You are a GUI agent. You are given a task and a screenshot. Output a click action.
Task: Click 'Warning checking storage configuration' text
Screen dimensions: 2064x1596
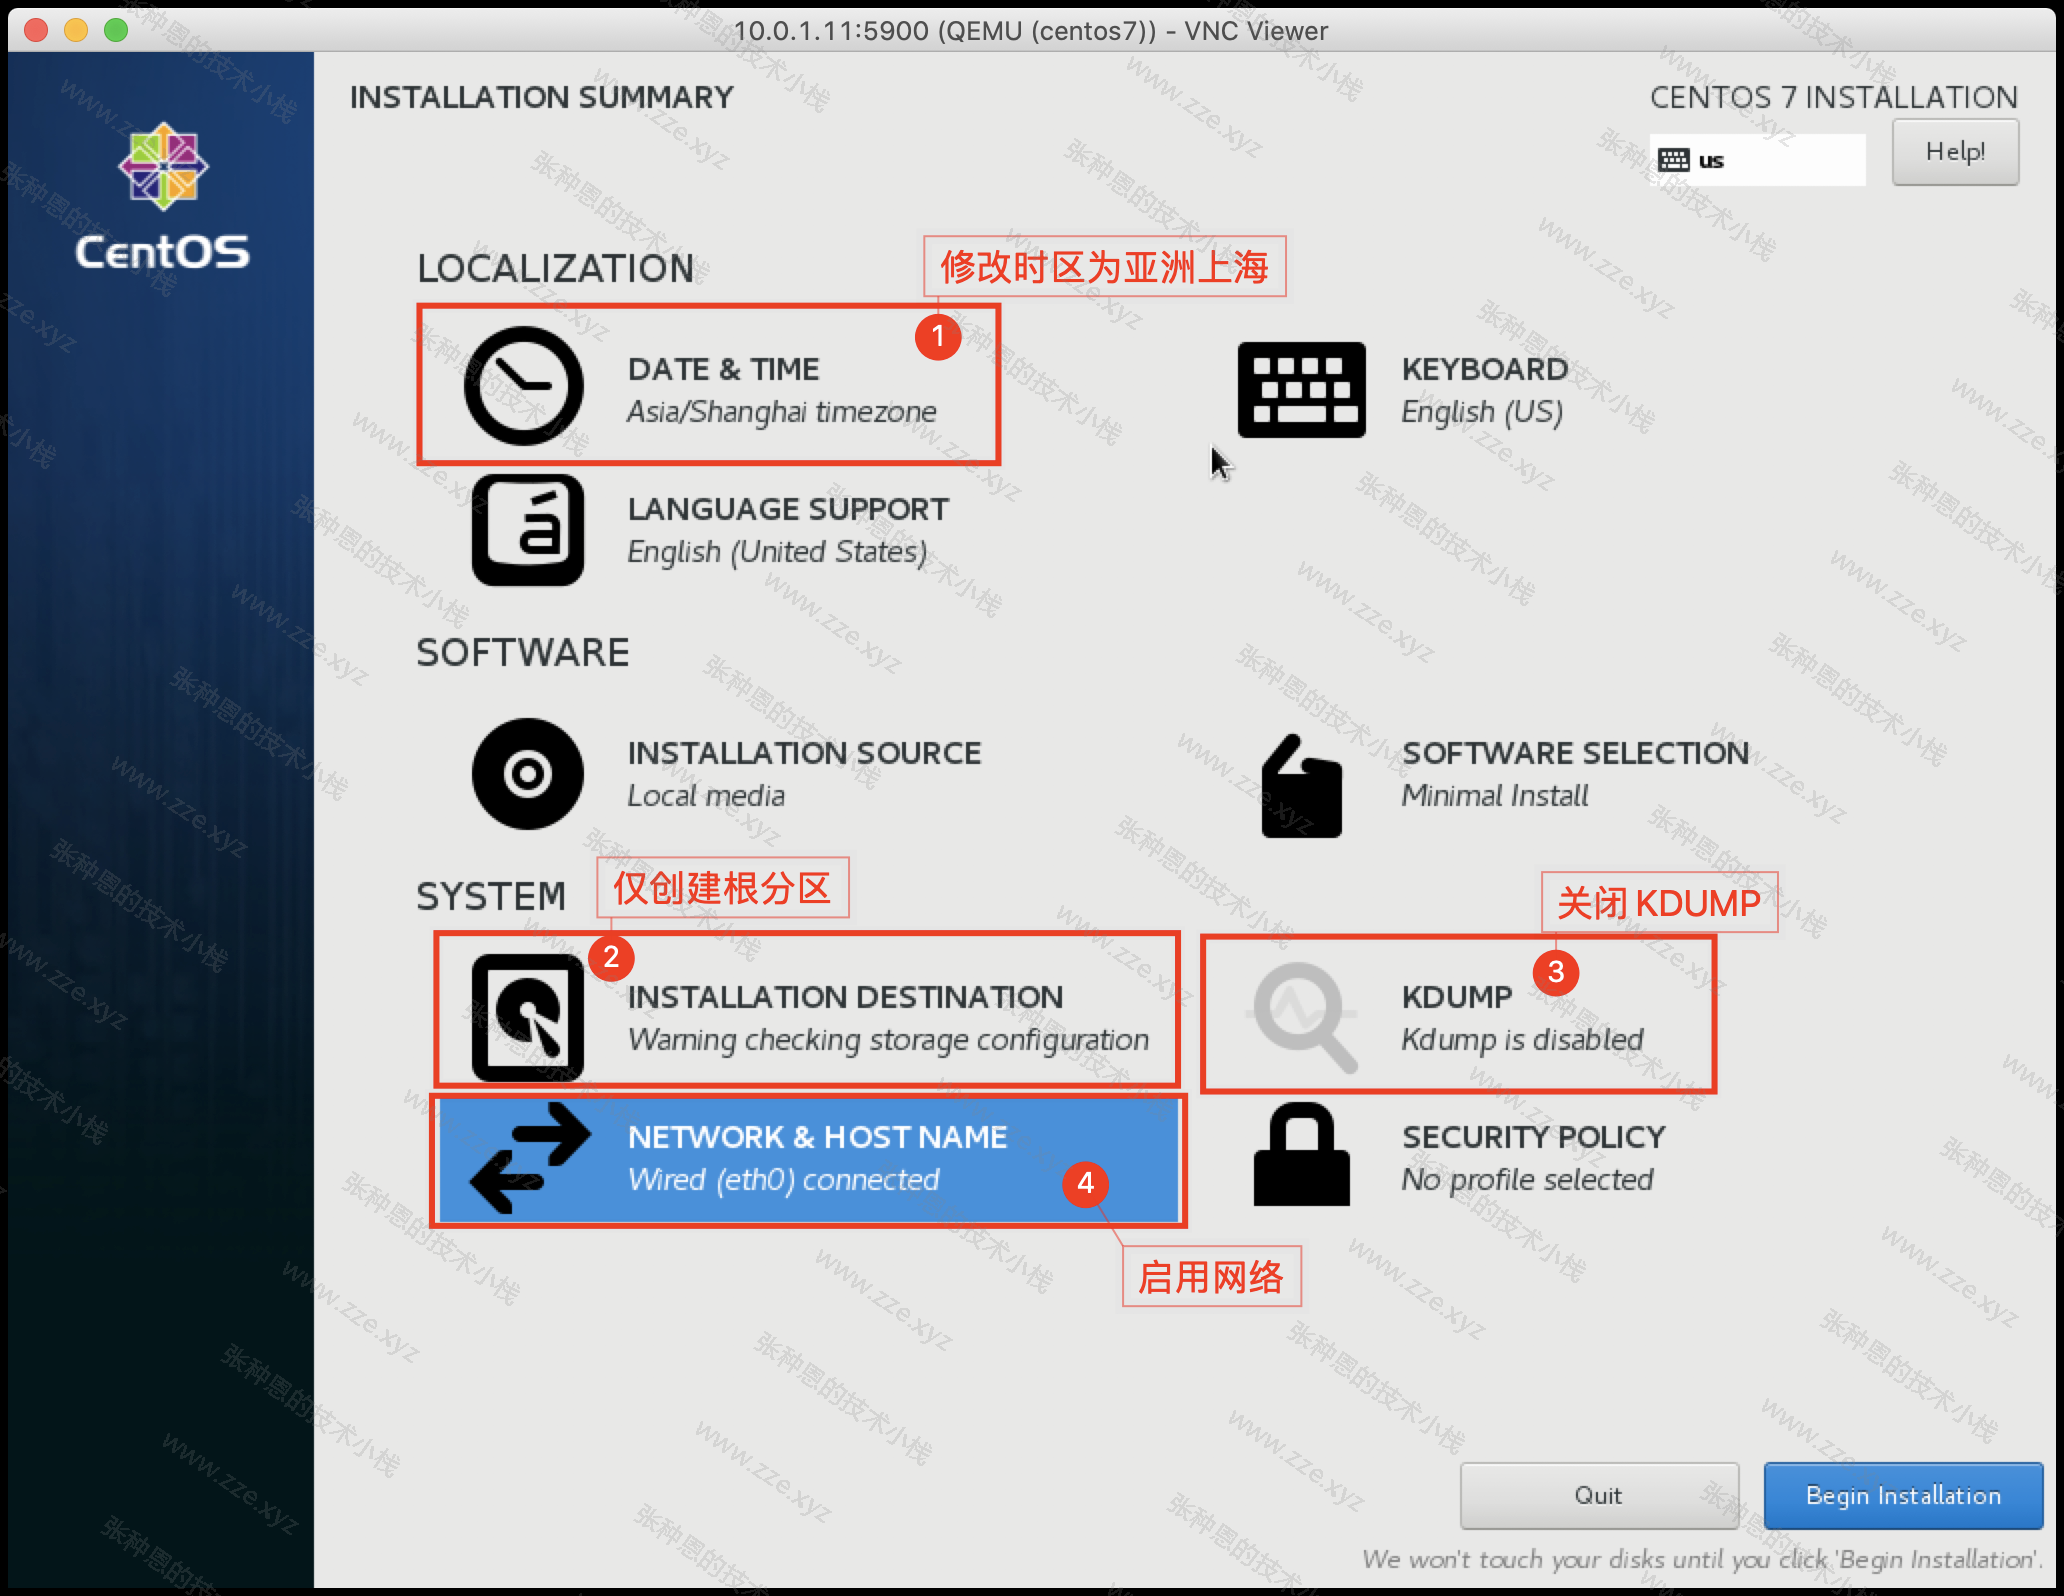(x=888, y=1040)
